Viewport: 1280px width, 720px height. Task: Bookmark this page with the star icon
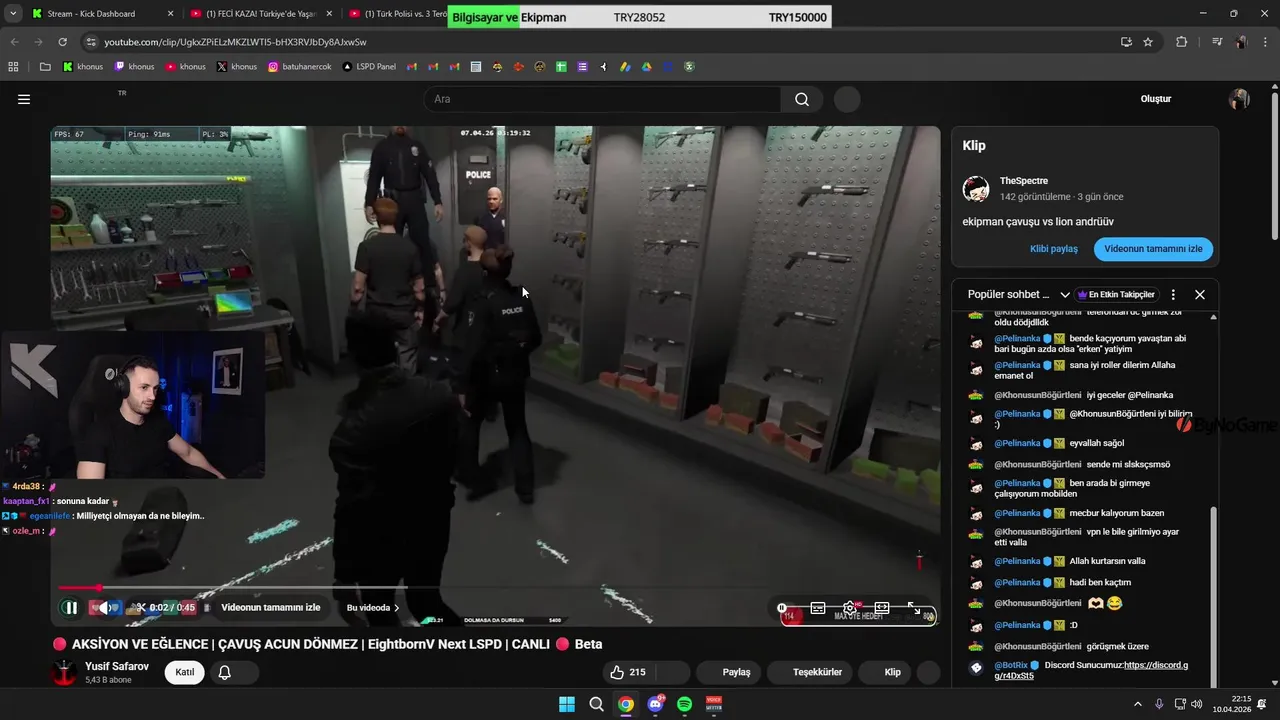(1148, 42)
